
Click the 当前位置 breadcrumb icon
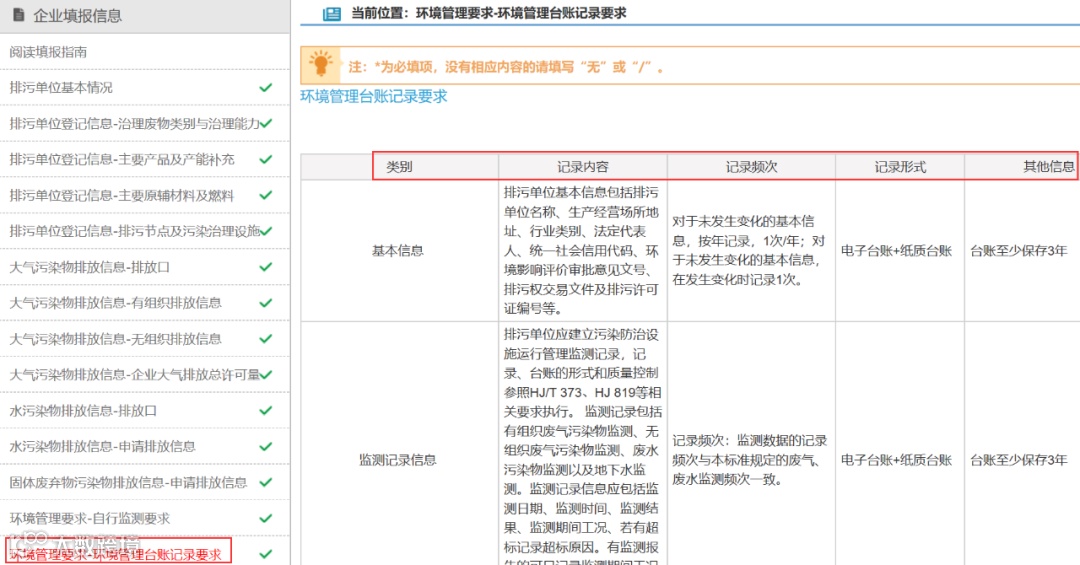[332, 13]
